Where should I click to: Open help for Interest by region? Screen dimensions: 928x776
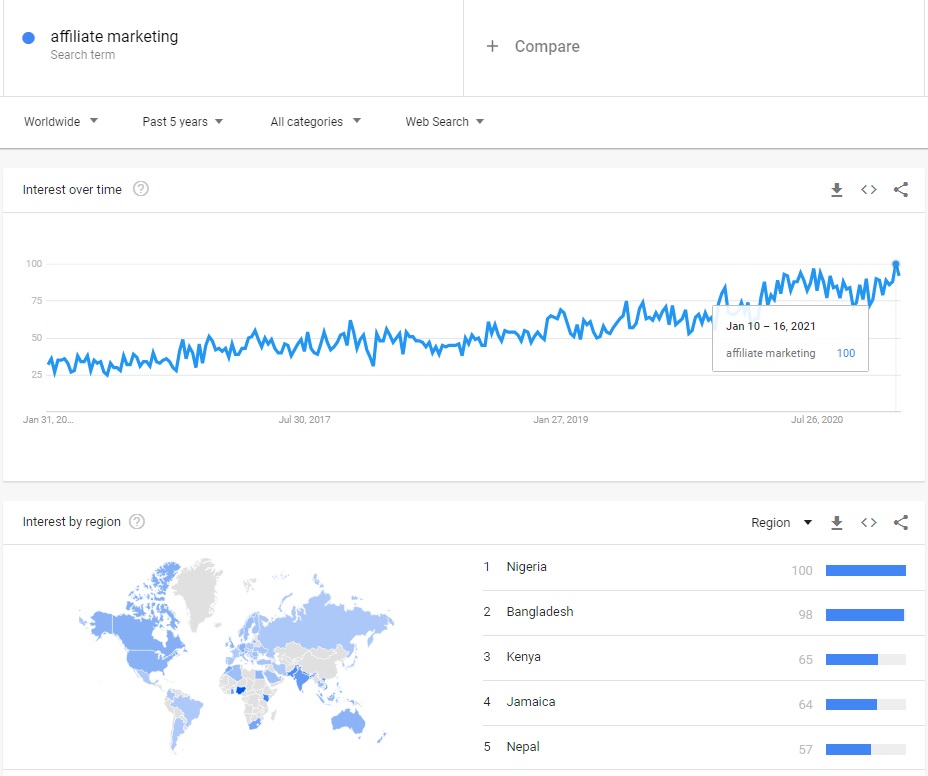[x=138, y=522]
